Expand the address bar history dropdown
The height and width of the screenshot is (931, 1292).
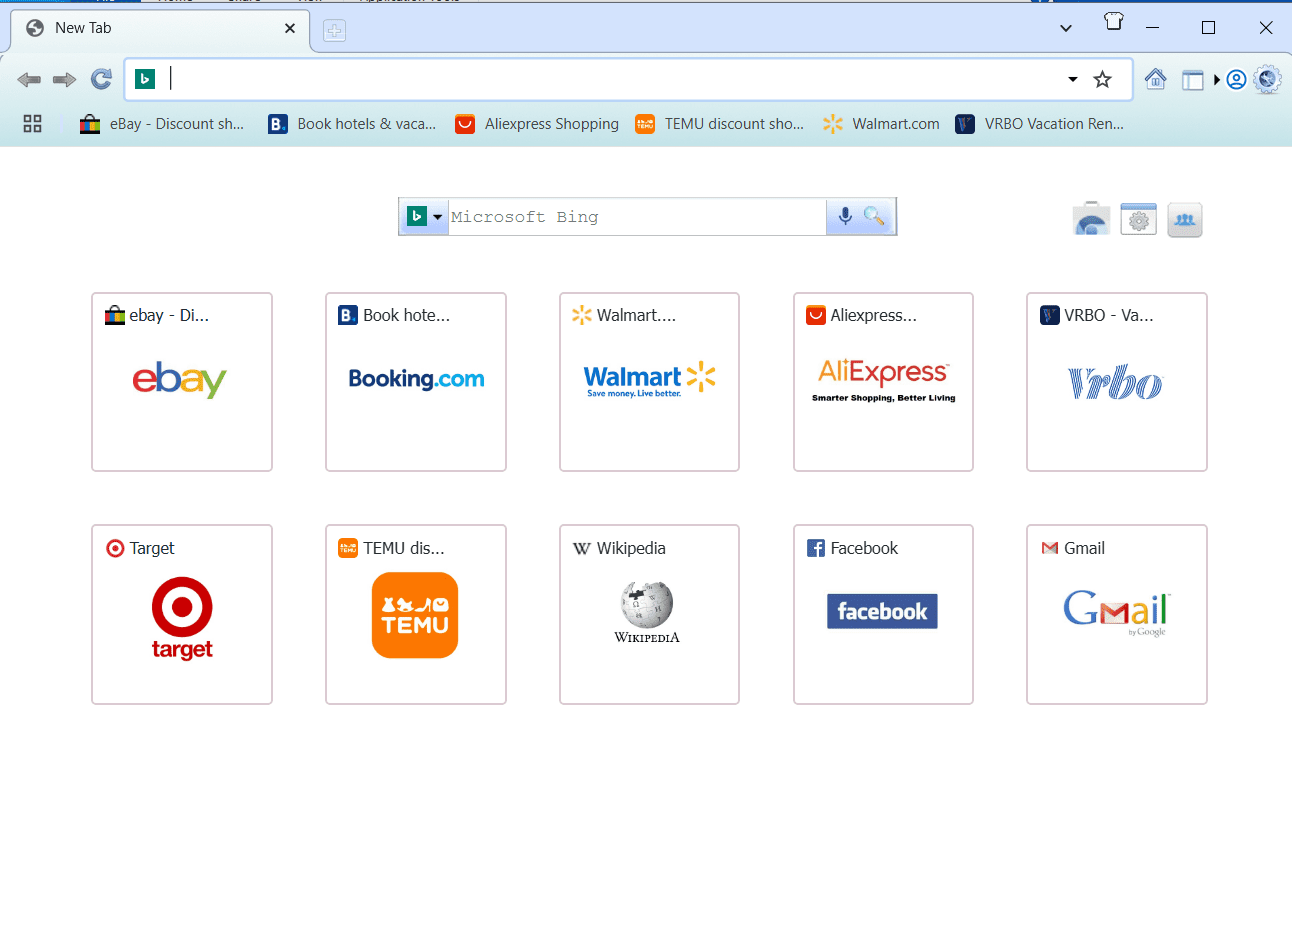pyautogui.click(x=1073, y=79)
